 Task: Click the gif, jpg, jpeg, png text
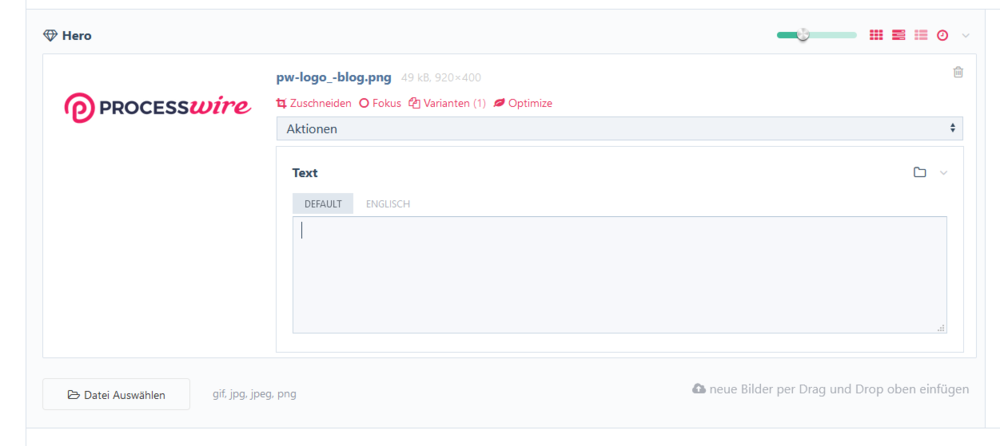(x=254, y=394)
